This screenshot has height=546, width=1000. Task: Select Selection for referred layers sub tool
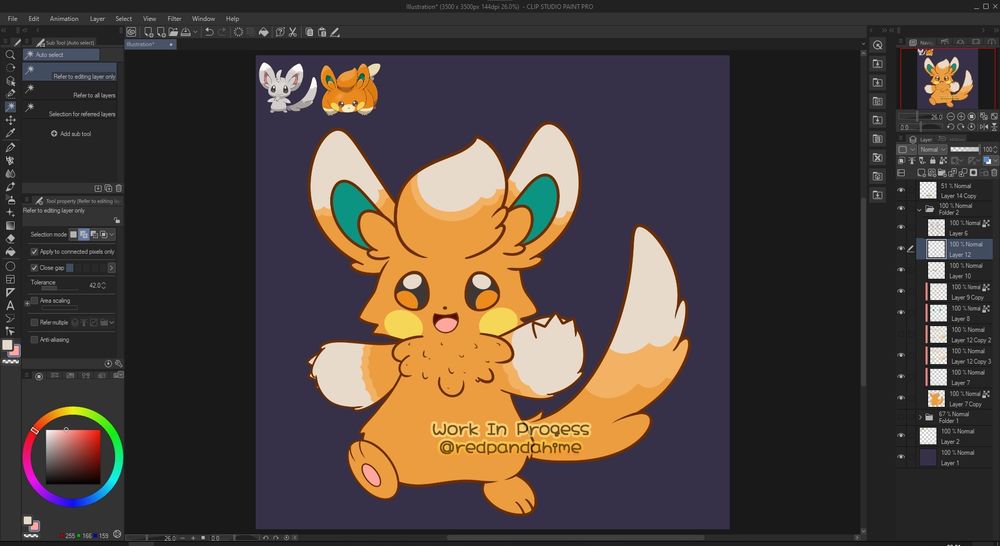coord(70,110)
